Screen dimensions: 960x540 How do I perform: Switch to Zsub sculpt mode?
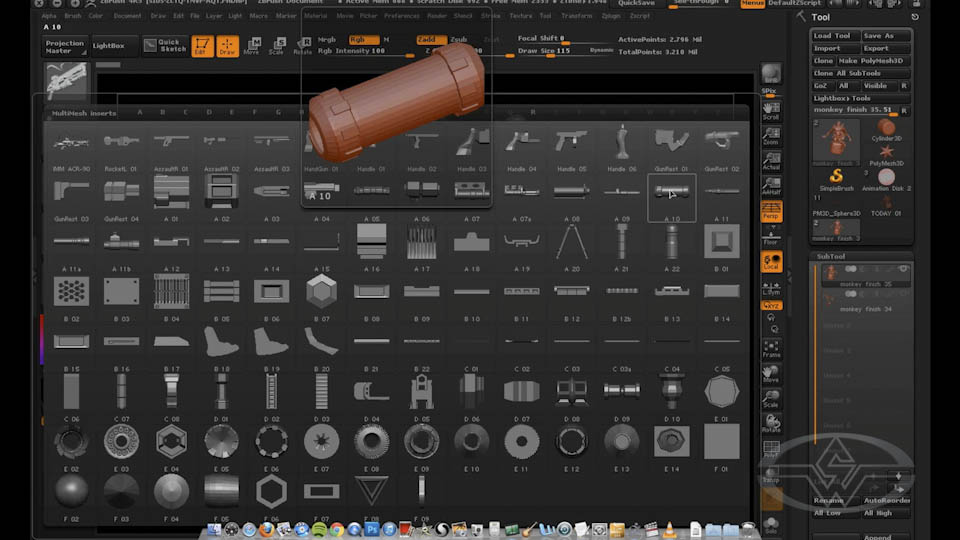[x=459, y=39]
